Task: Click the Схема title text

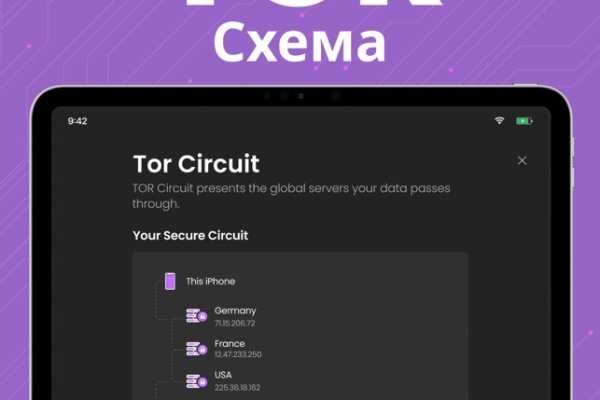Action: [x=300, y=45]
